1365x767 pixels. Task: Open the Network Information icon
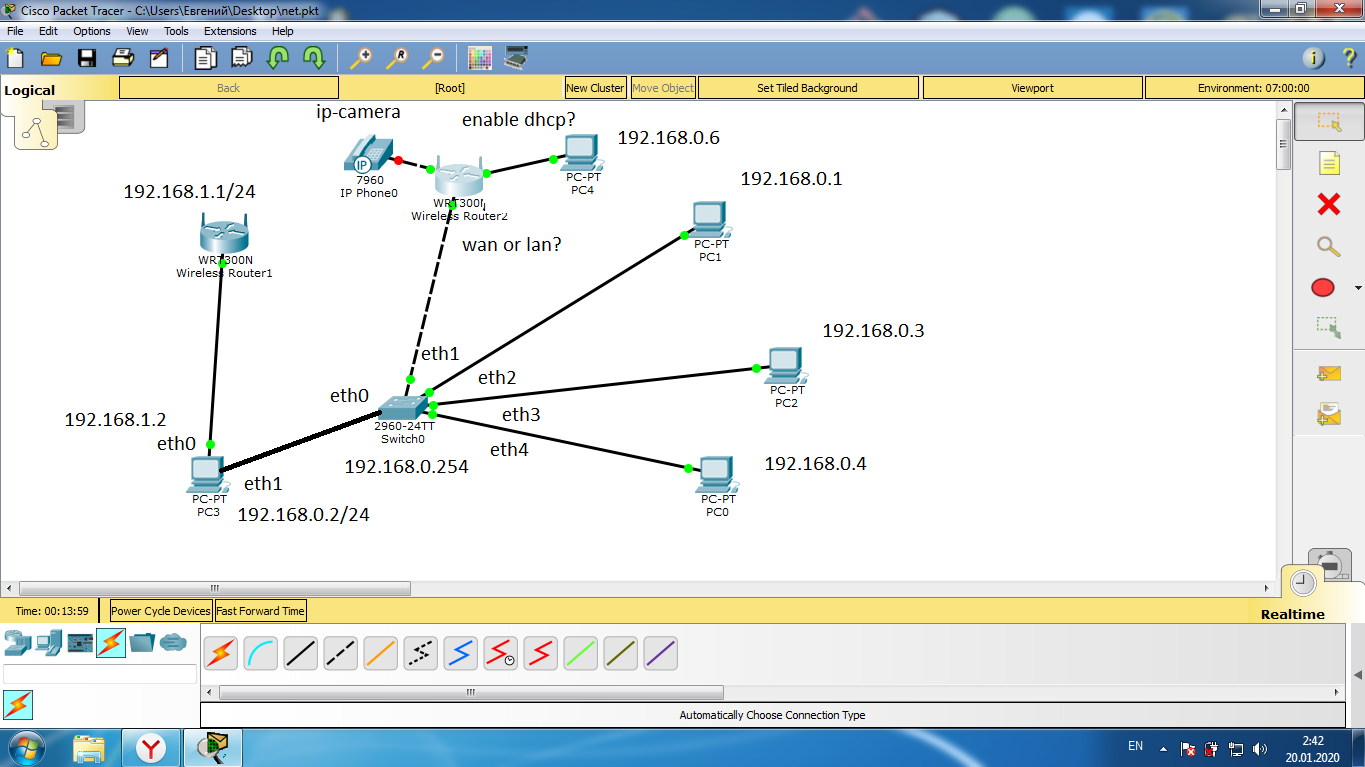(1313, 58)
